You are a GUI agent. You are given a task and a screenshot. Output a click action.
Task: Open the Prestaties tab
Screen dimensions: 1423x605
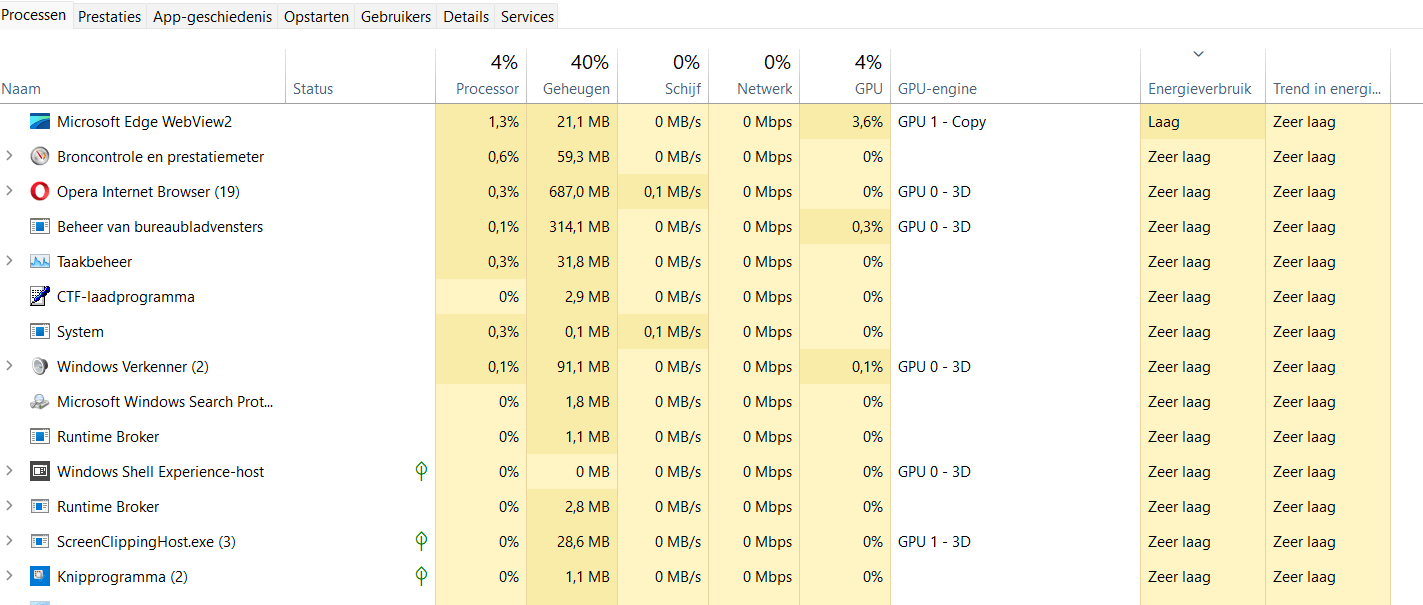[110, 17]
